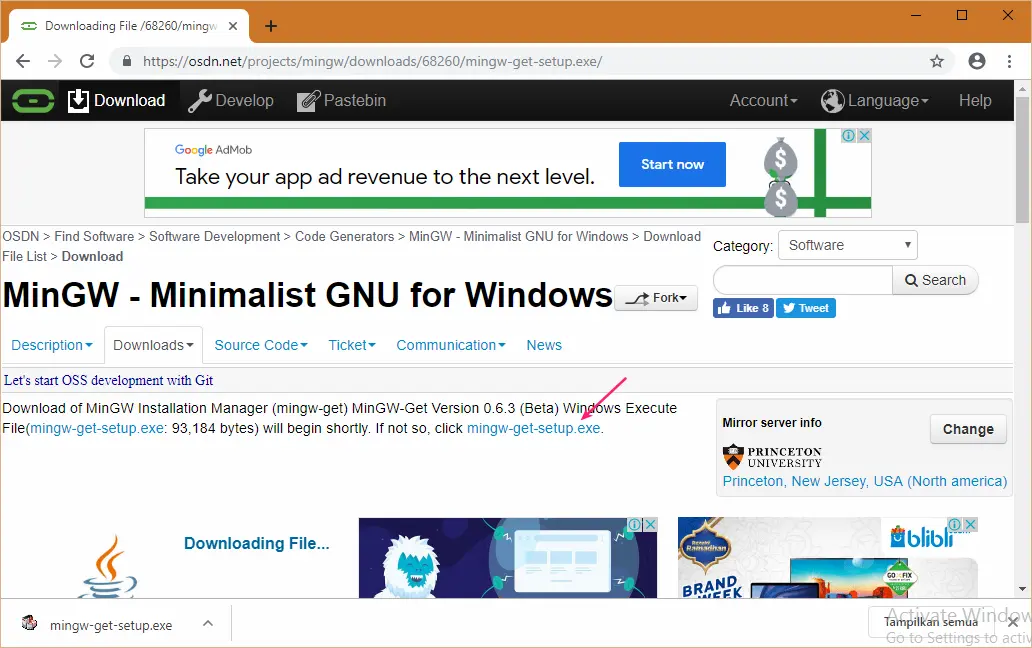Close the downloads bar
The width and height of the screenshot is (1032, 648).
(1013, 622)
